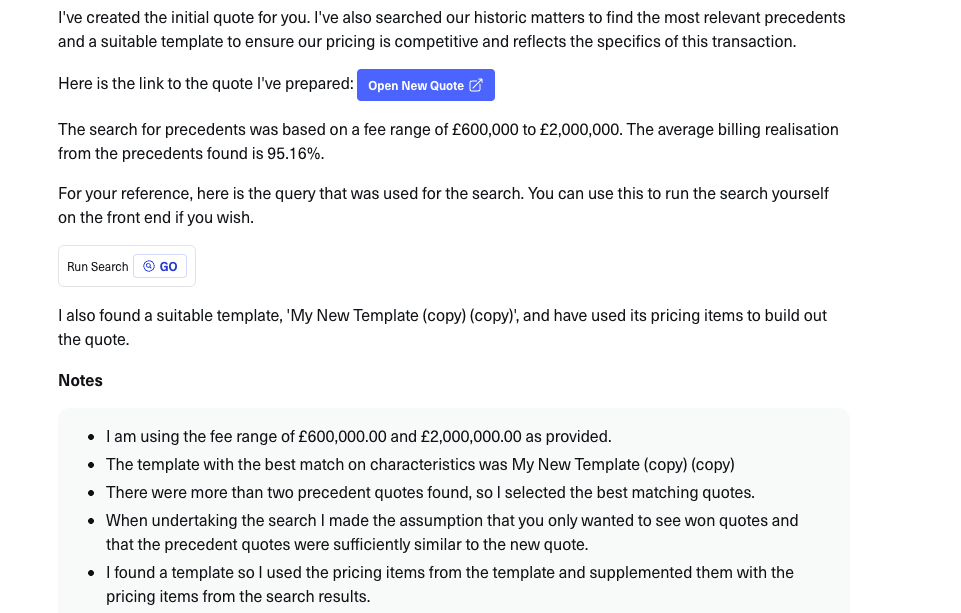
Task: Click the '£2,000,000.00' amount in the first note
Action: [471, 436]
